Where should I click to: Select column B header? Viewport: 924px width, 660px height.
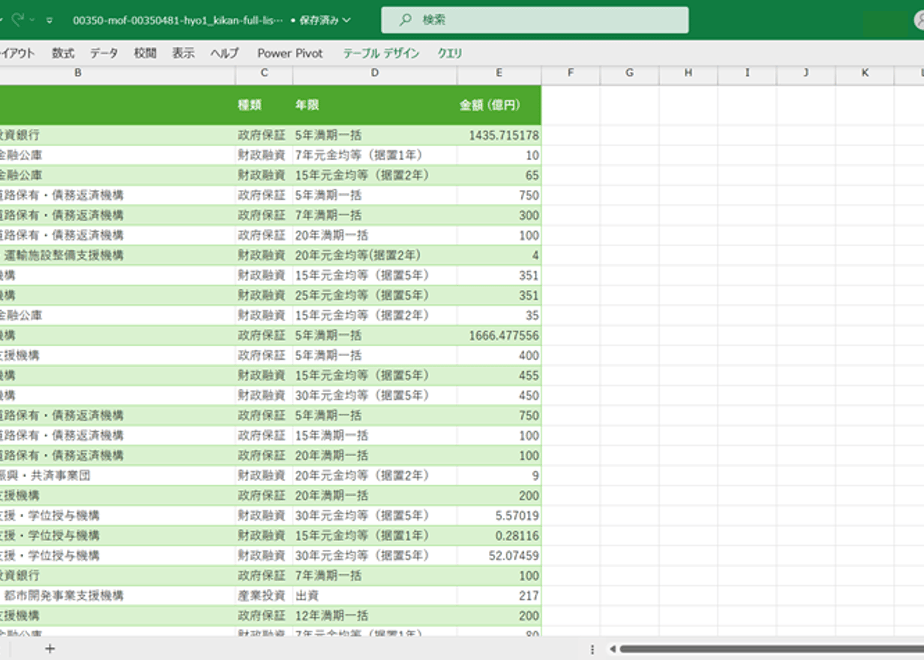tap(78, 72)
